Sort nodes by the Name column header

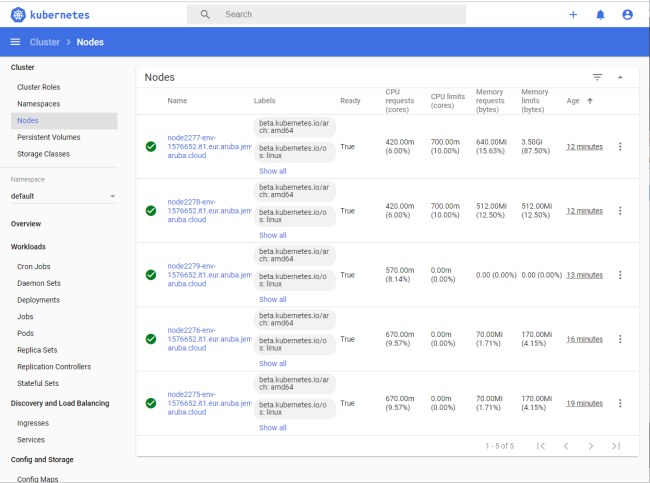click(x=177, y=101)
